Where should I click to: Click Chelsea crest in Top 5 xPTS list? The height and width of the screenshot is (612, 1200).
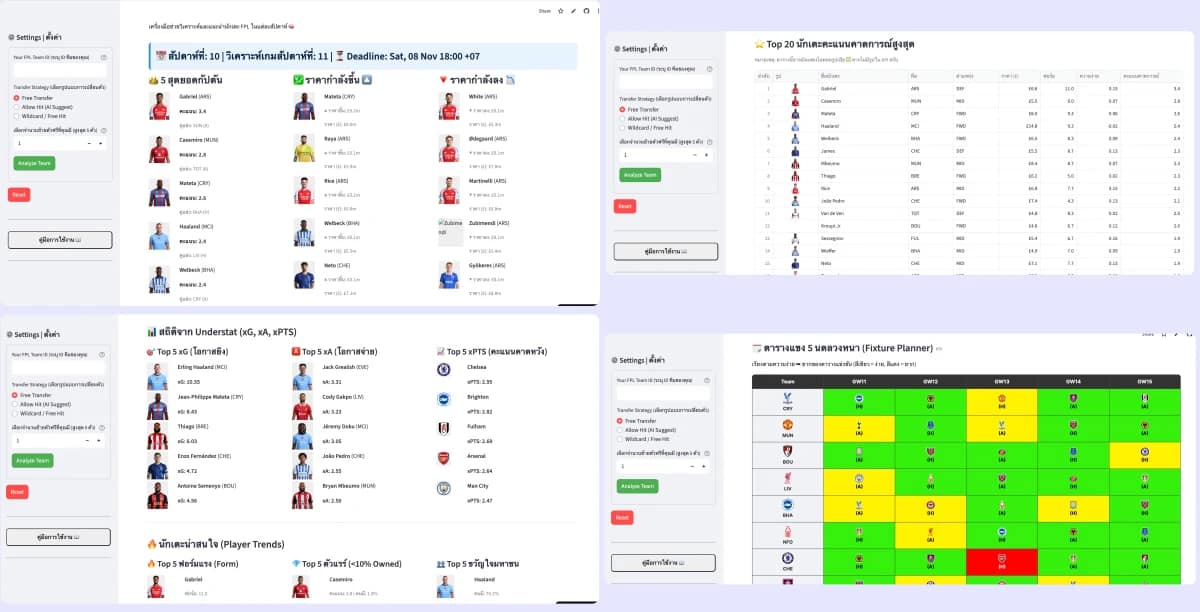pos(443,369)
